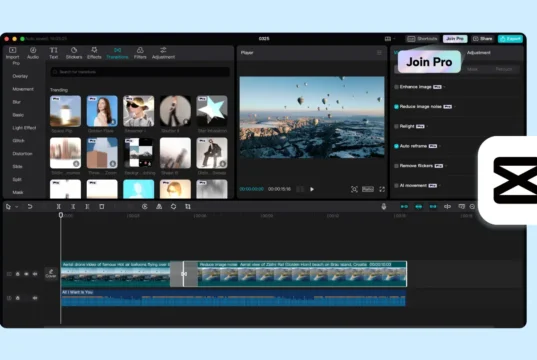This screenshot has height=360, width=537.
Task: Click the small Join Pro button in title bar
Action: 455,39
